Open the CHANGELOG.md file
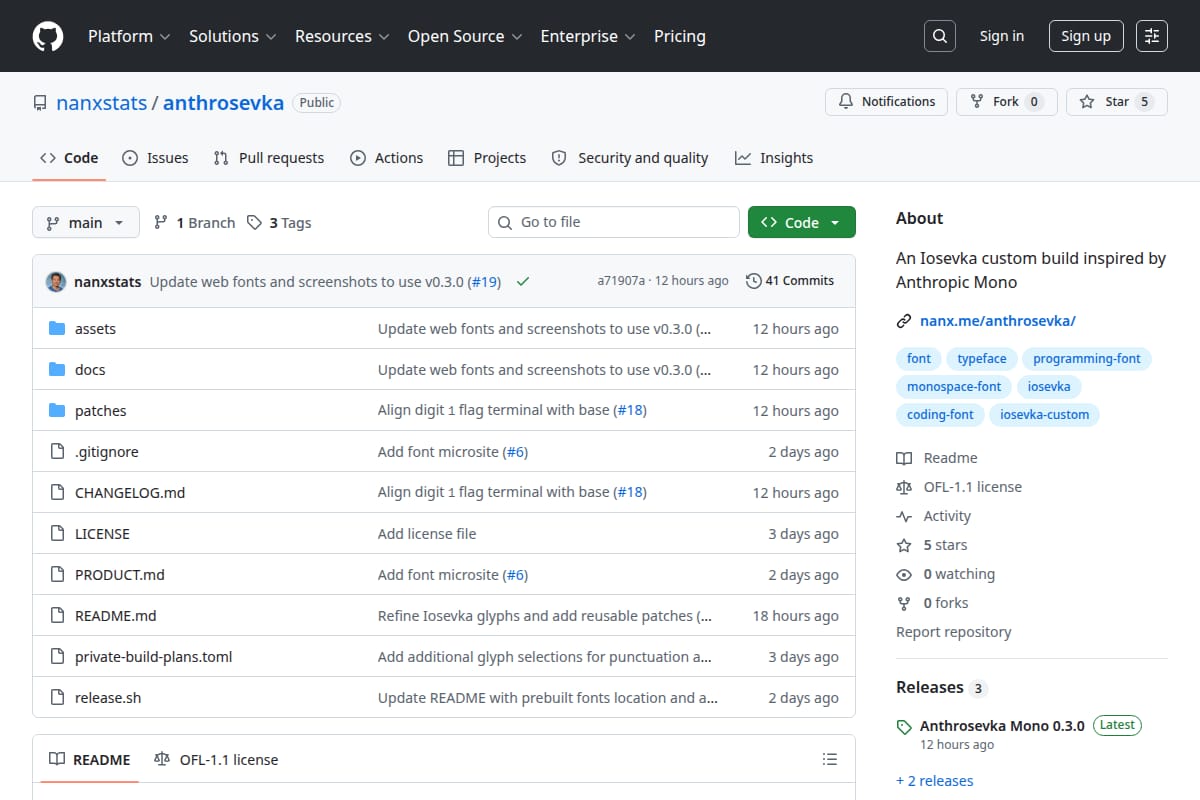This screenshot has height=800, width=1200. (x=130, y=493)
